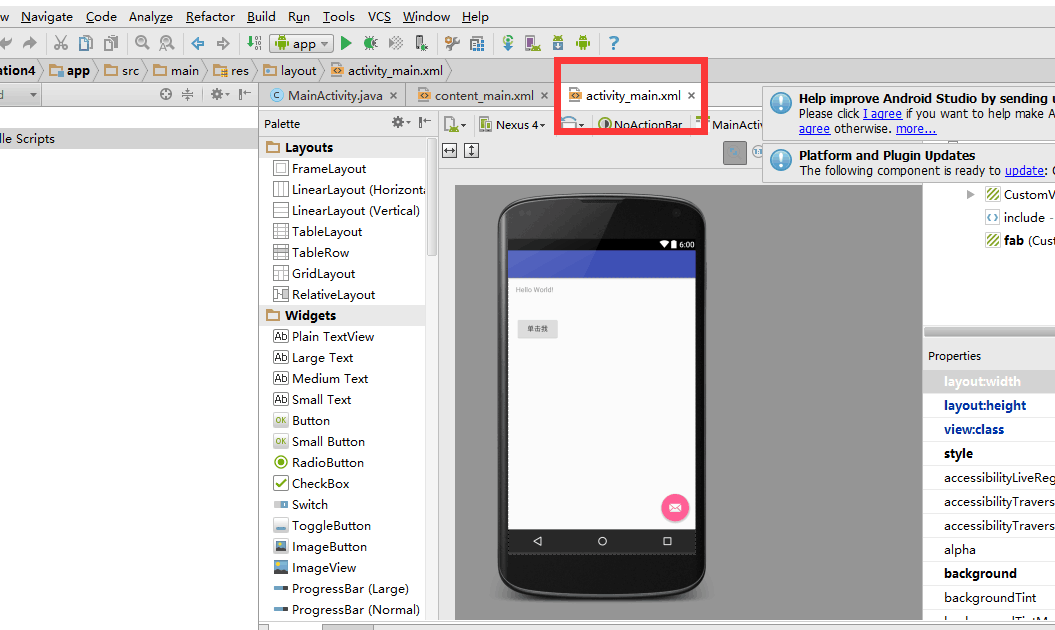Select the include item in component tree
The width and height of the screenshot is (1055, 630).
coord(1020,217)
